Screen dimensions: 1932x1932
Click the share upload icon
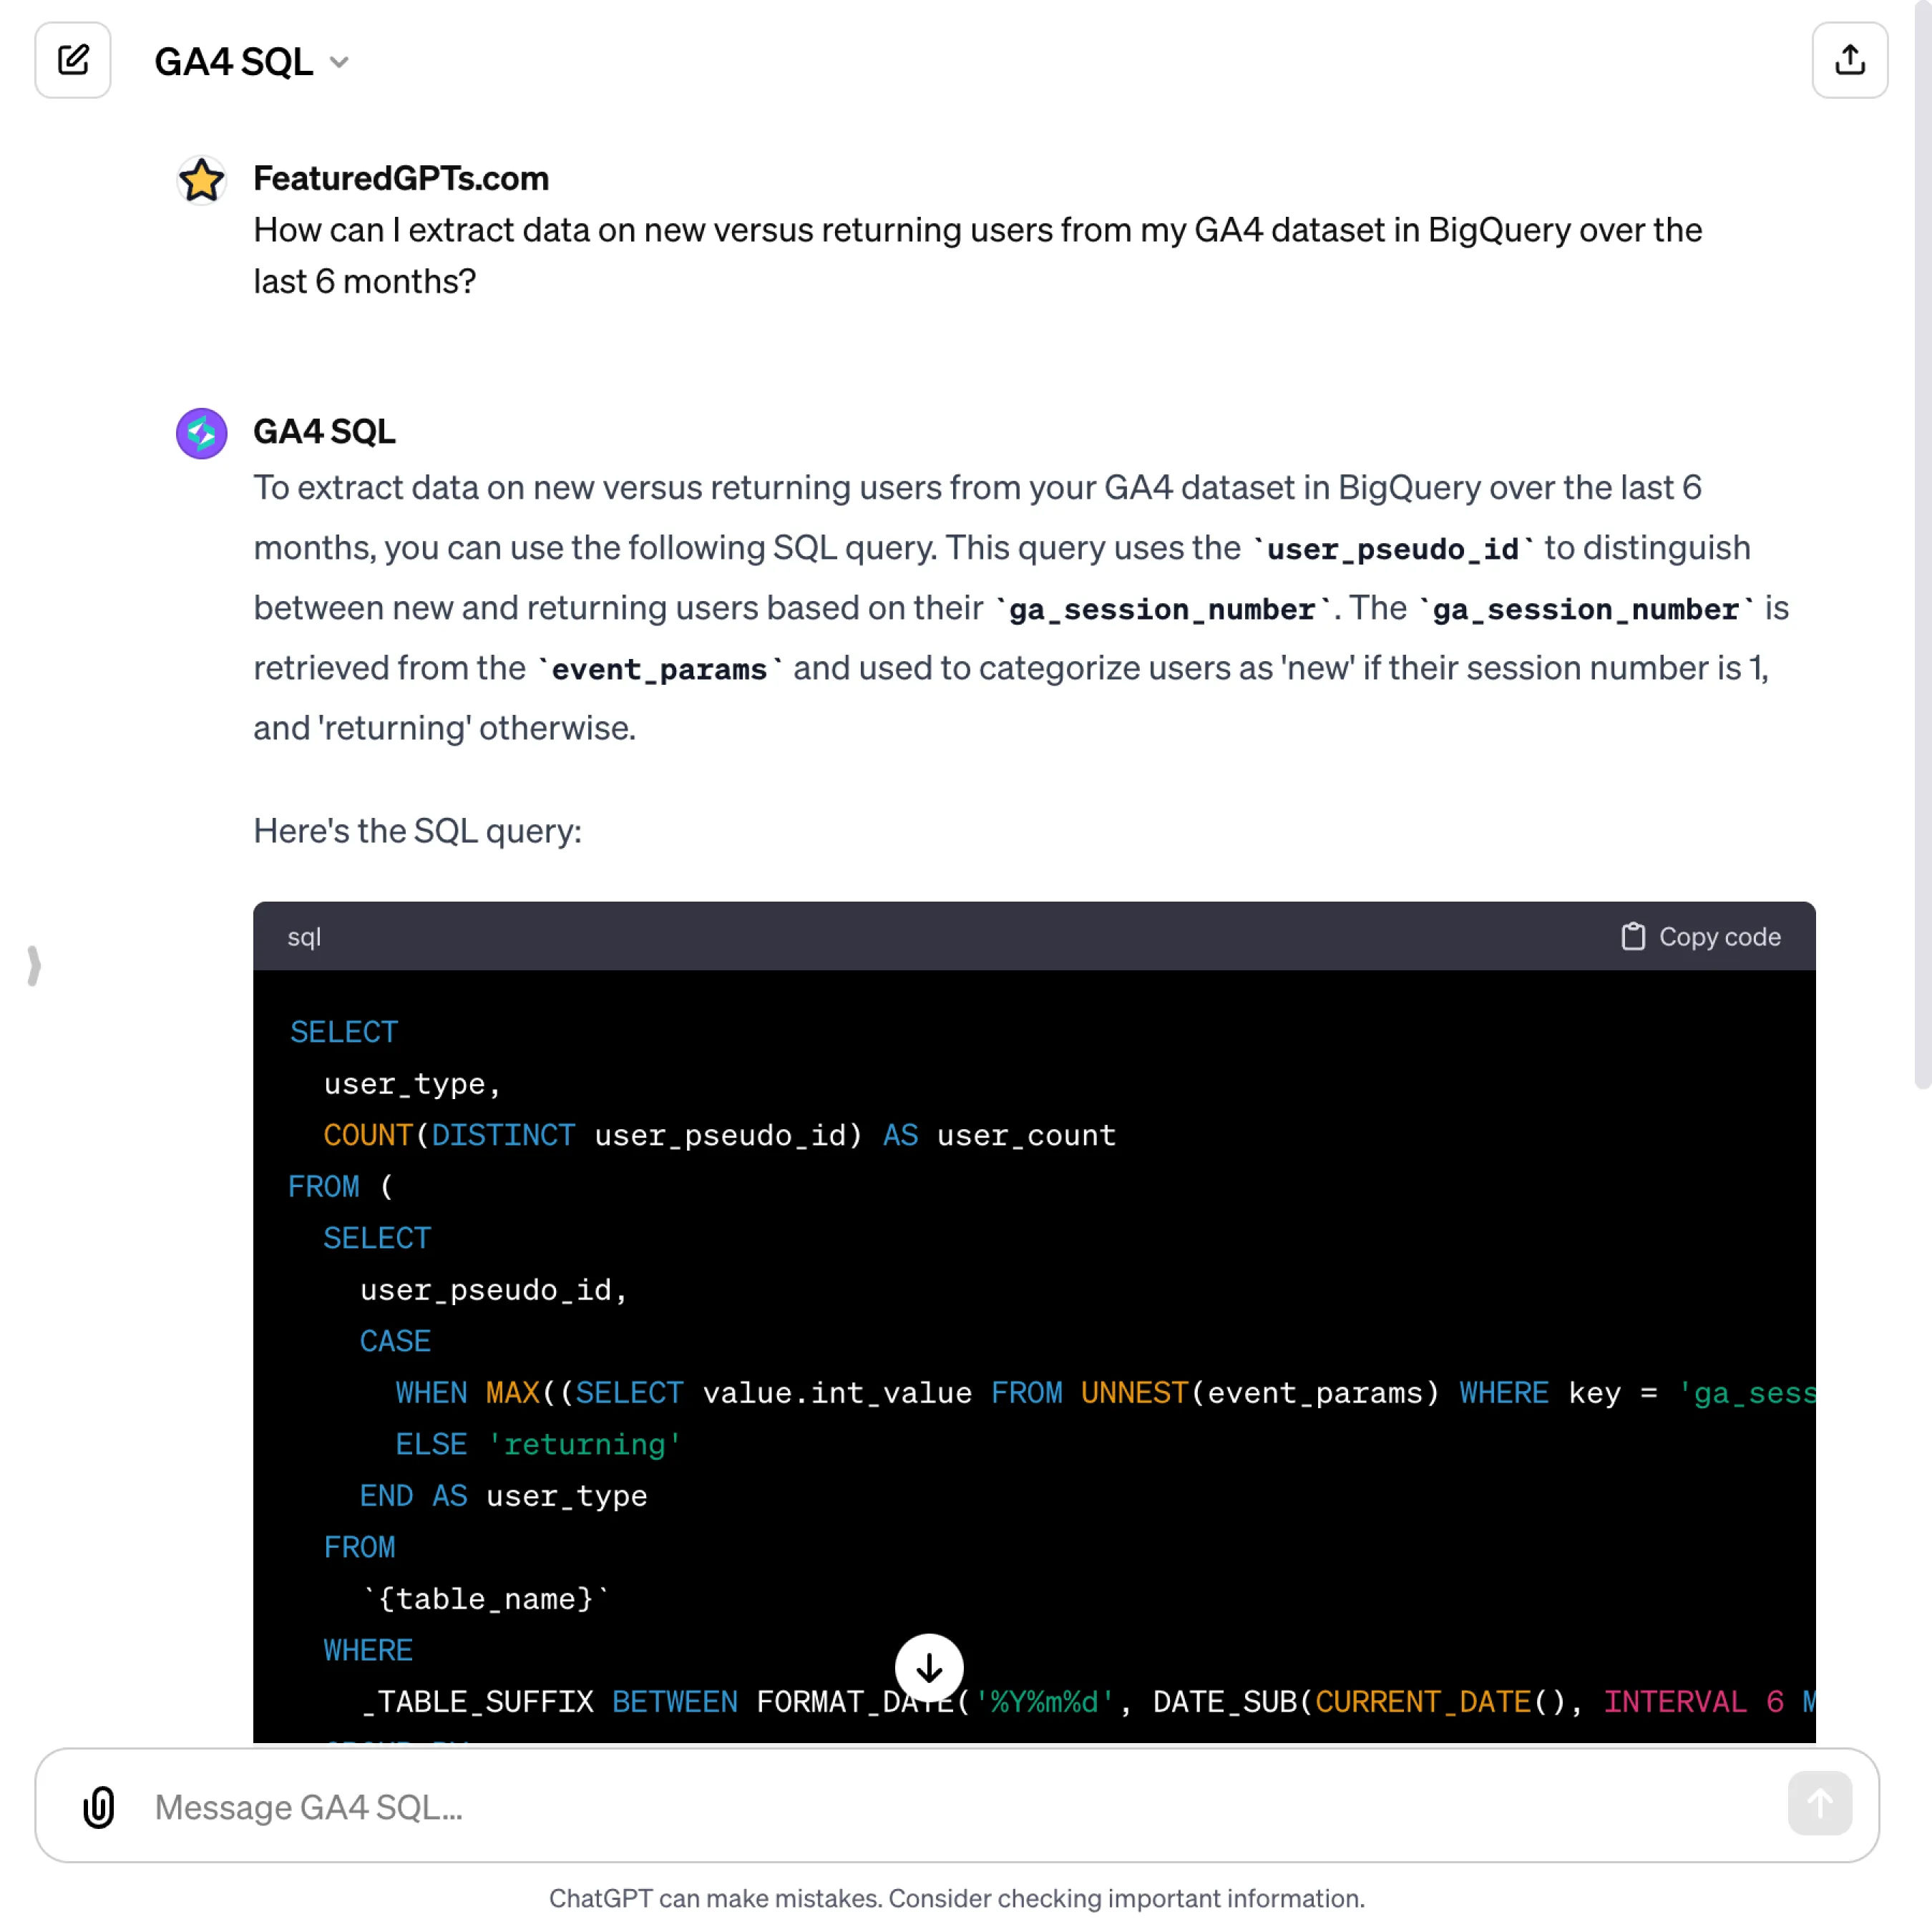coord(1849,60)
